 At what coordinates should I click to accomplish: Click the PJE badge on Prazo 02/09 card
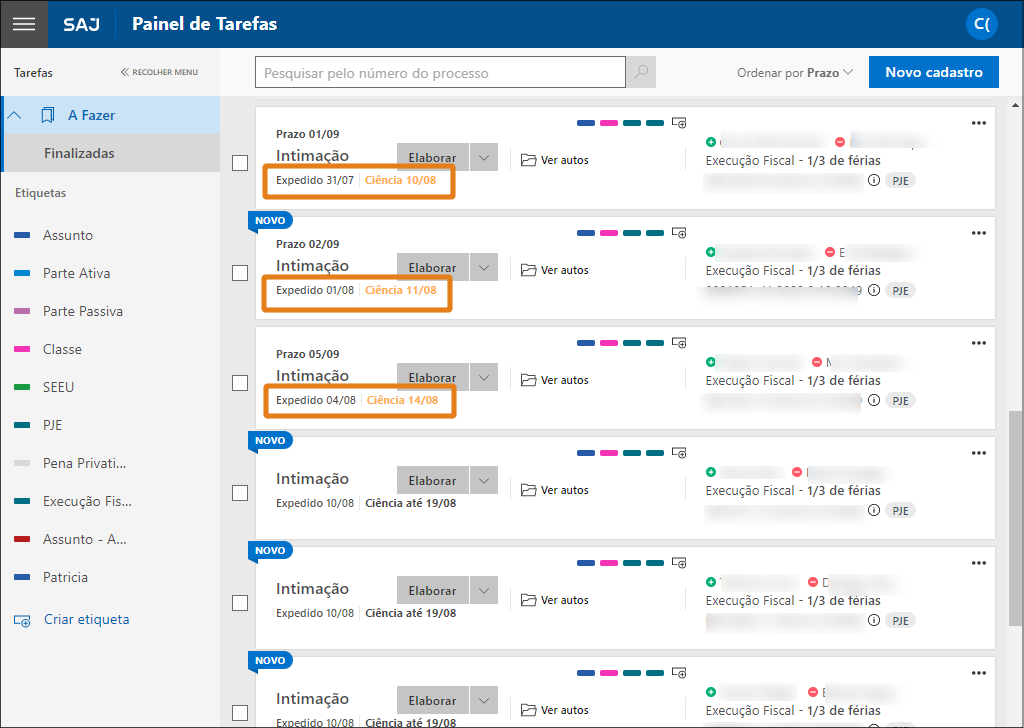[x=901, y=291]
